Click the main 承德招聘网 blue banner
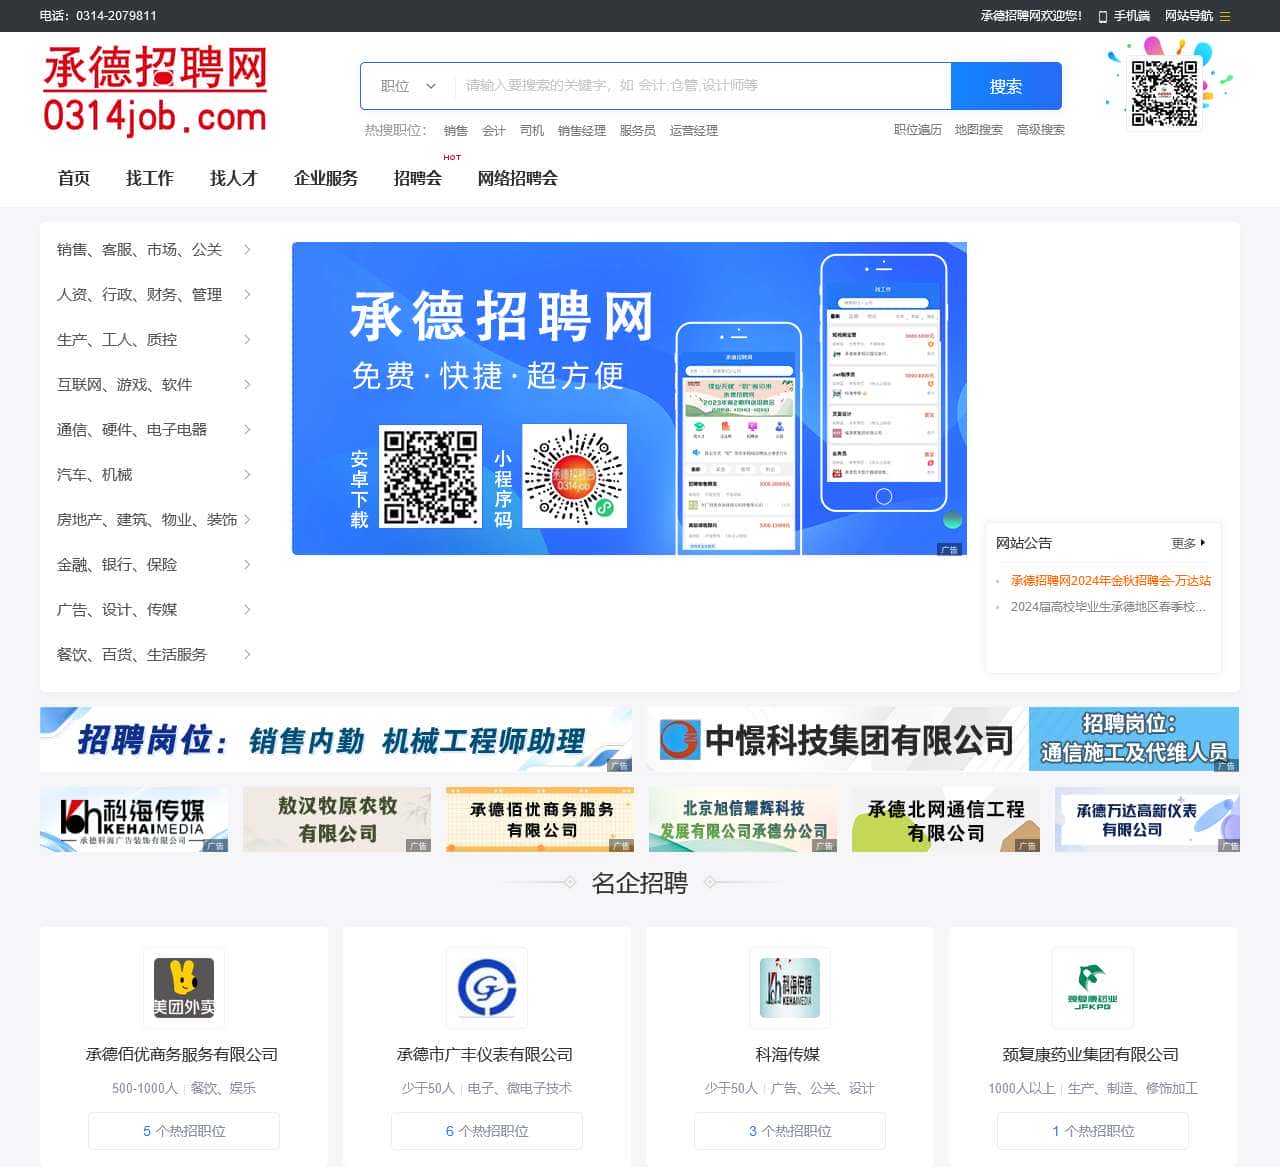Screen dimensions: 1280x1167 pyautogui.click(x=629, y=398)
